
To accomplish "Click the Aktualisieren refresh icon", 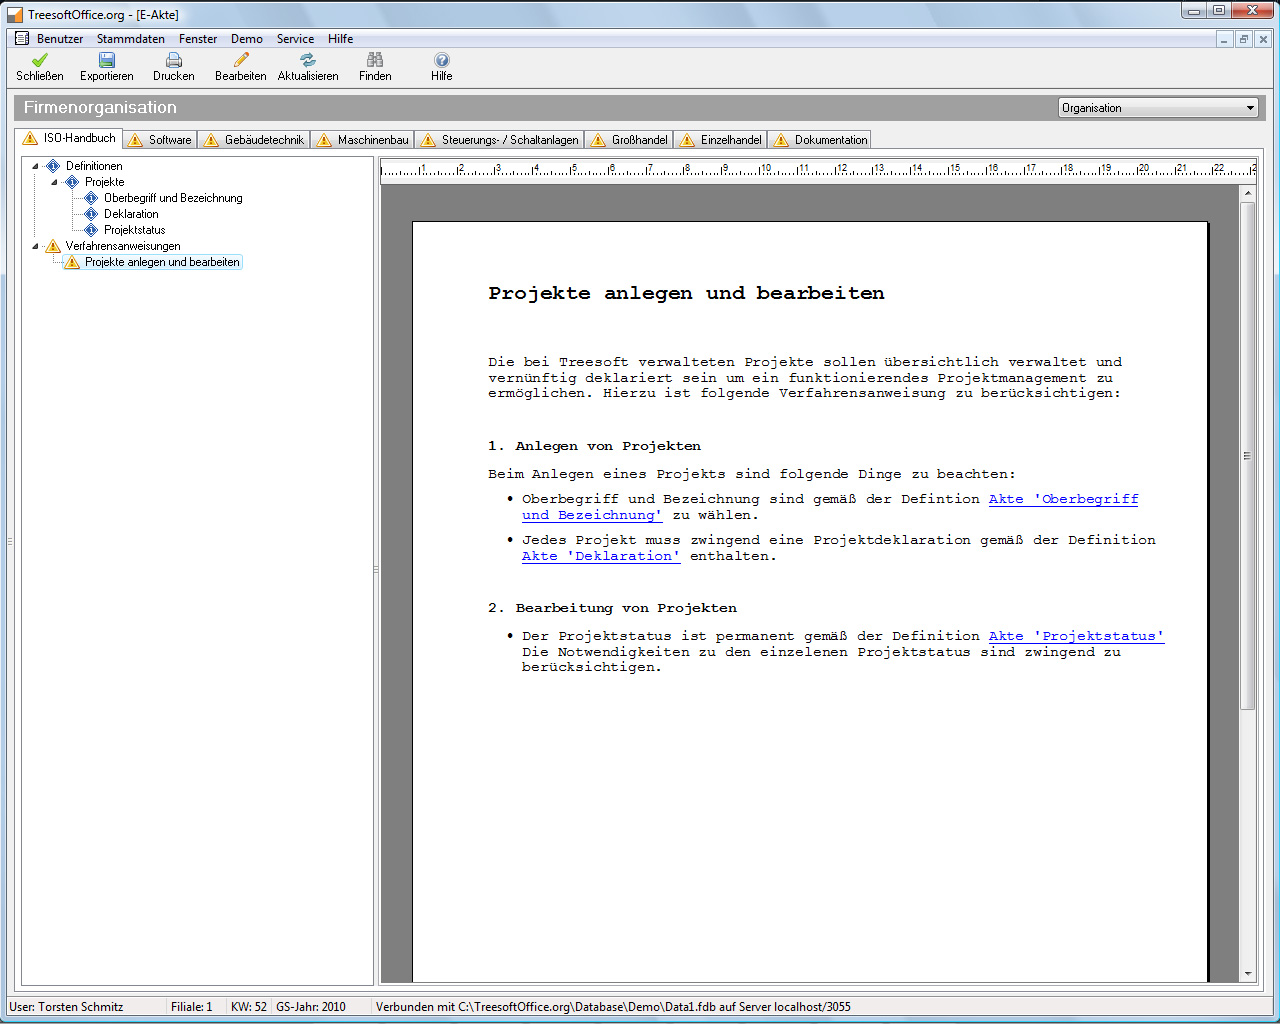I will 308,60.
